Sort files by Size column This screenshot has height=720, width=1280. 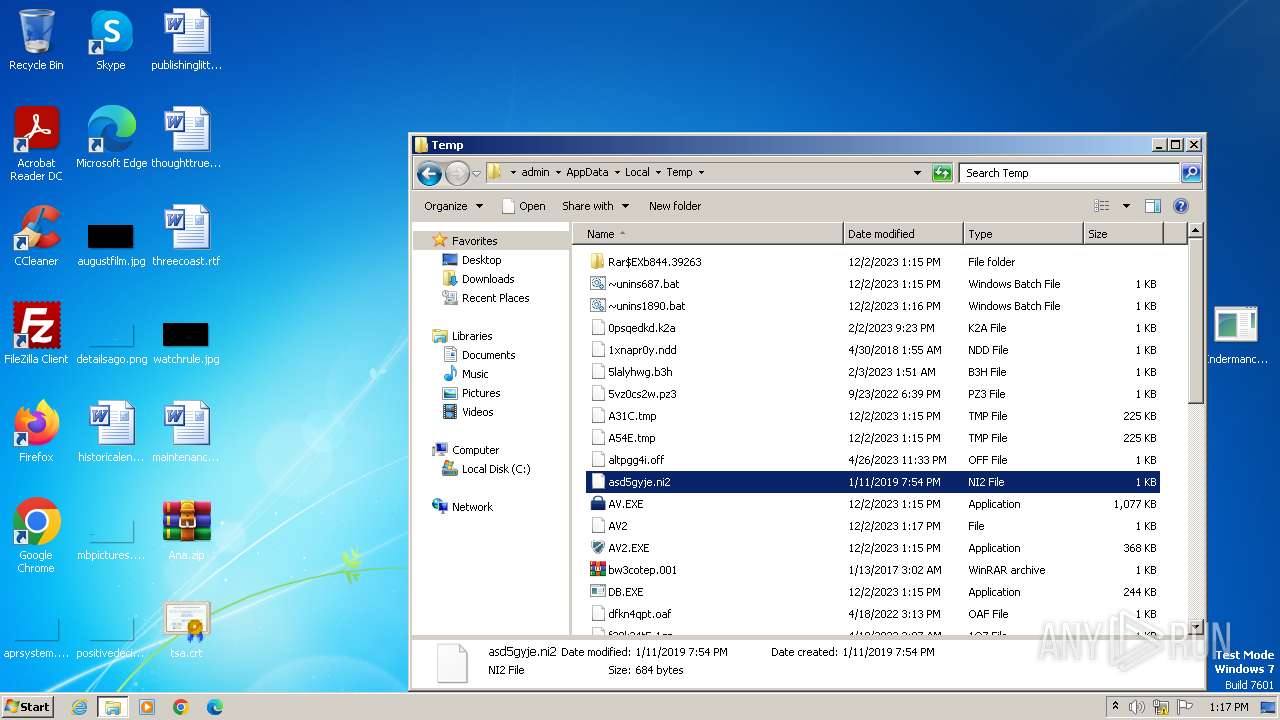(x=1123, y=234)
